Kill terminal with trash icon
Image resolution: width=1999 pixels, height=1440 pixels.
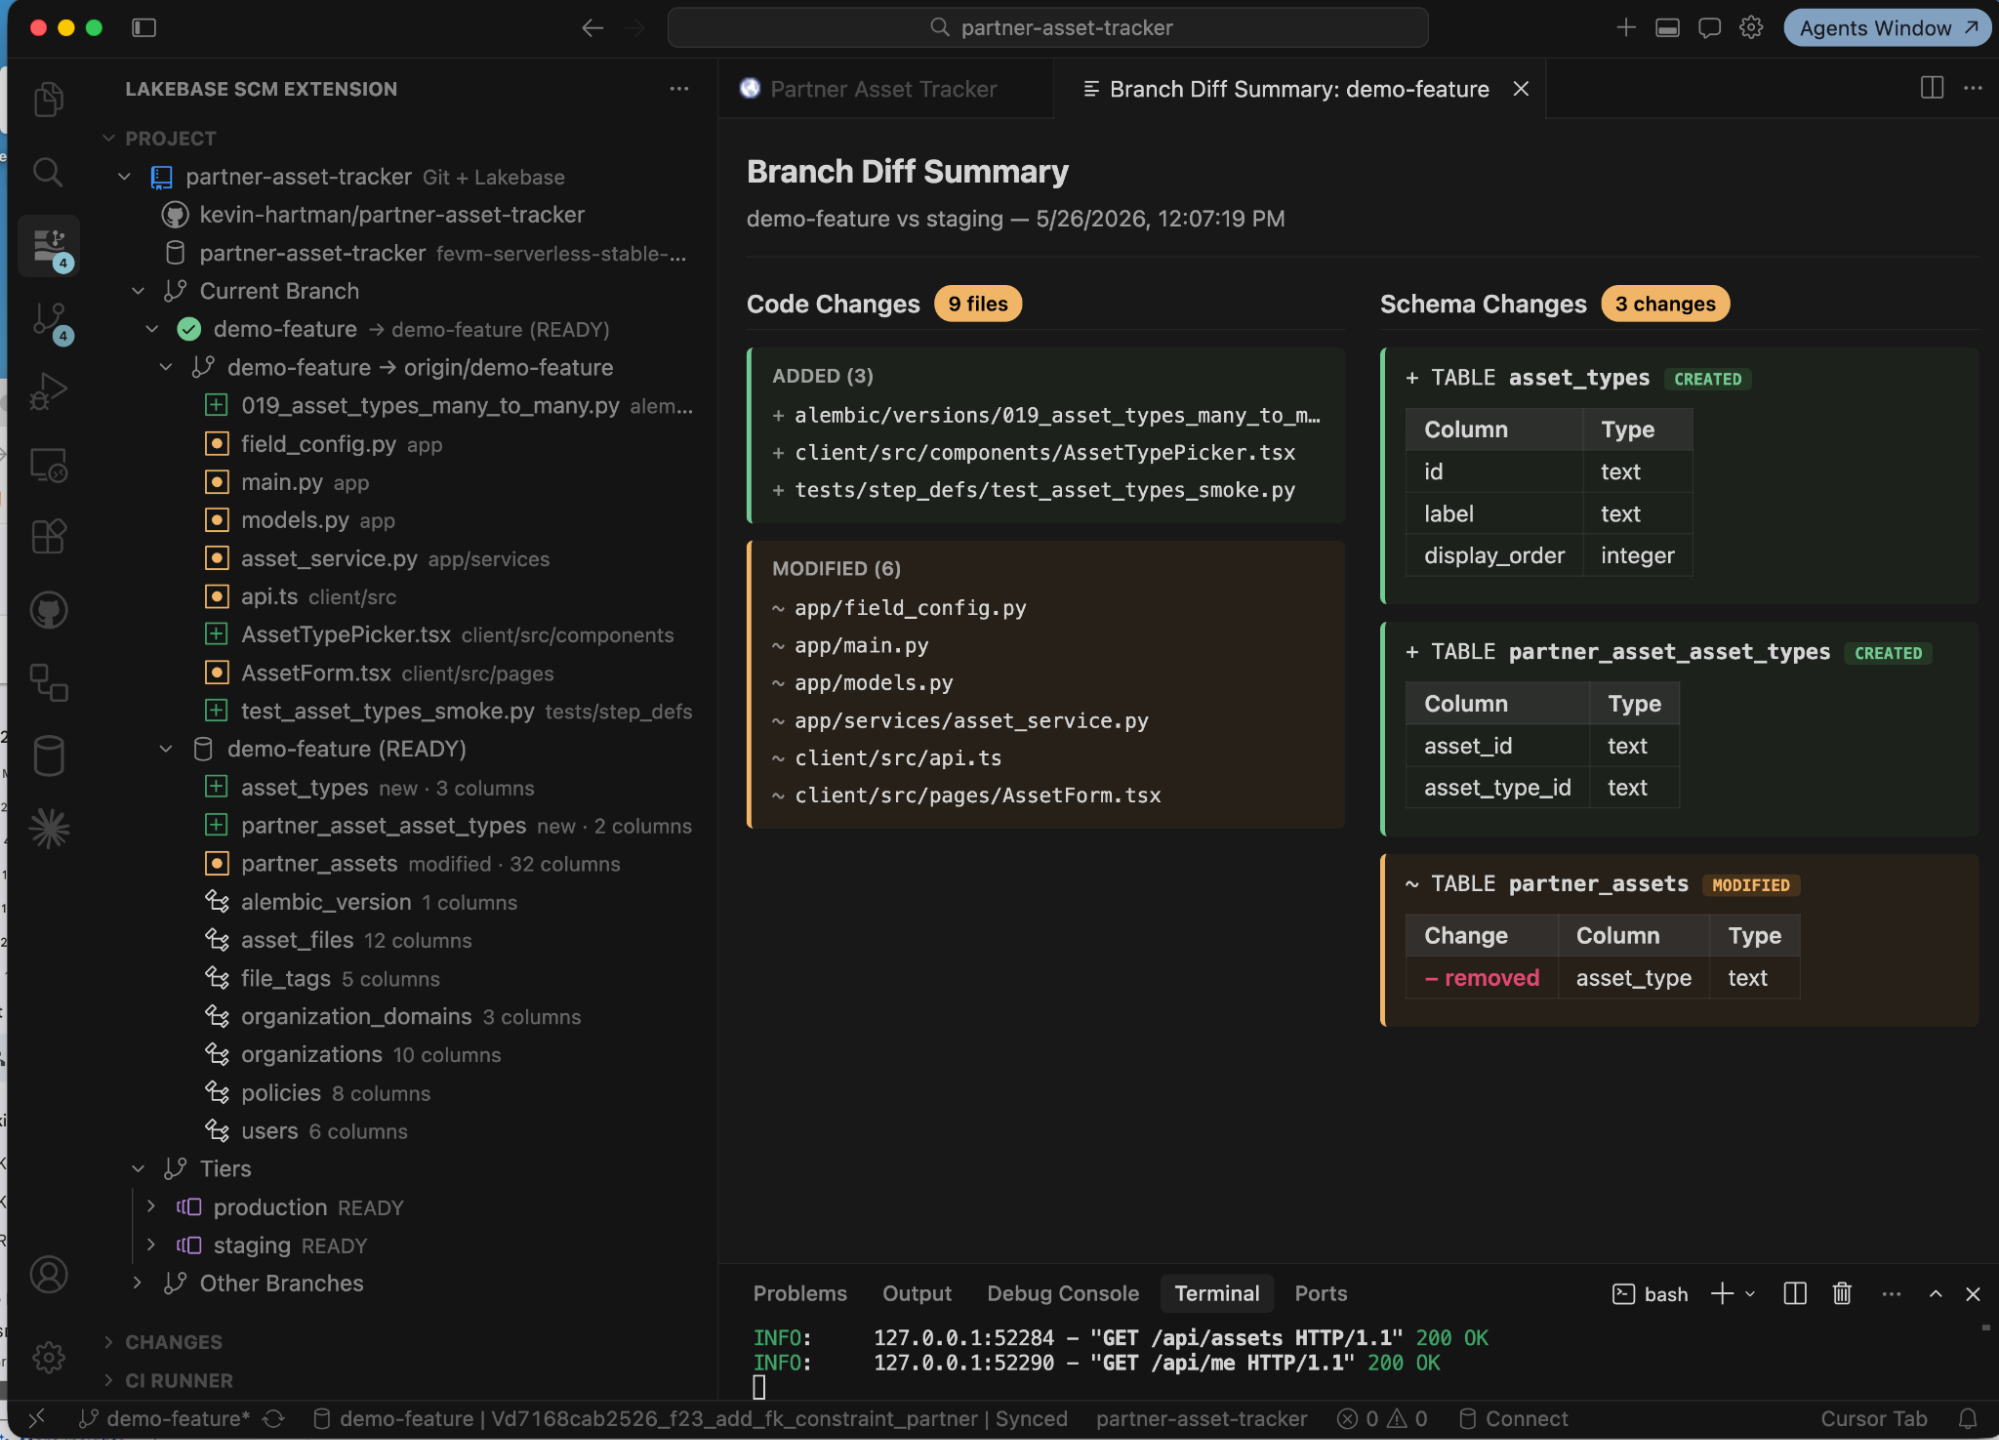pos(1842,1293)
